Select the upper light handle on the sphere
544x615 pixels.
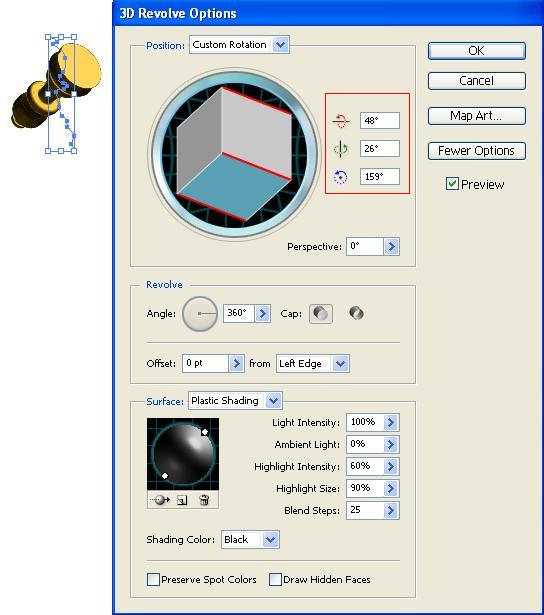point(204,432)
